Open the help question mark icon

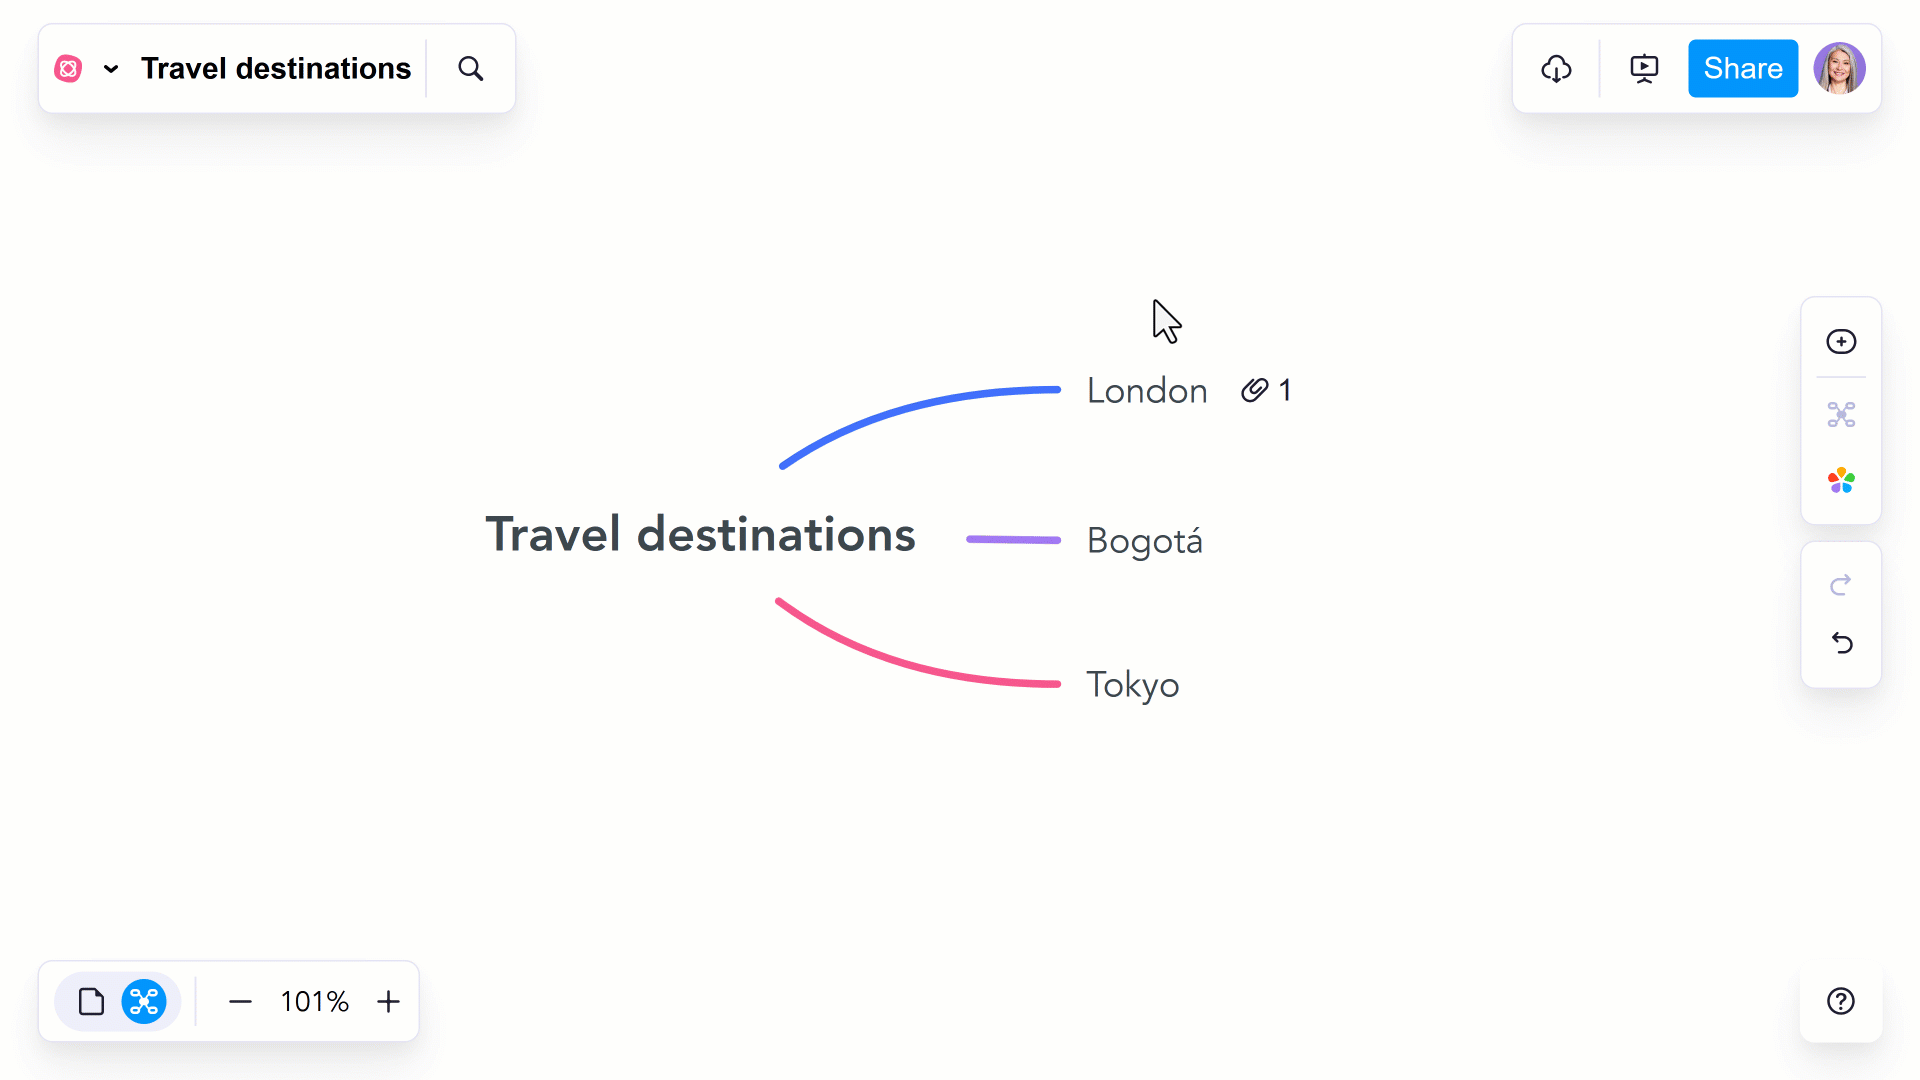[x=1841, y=1001]
